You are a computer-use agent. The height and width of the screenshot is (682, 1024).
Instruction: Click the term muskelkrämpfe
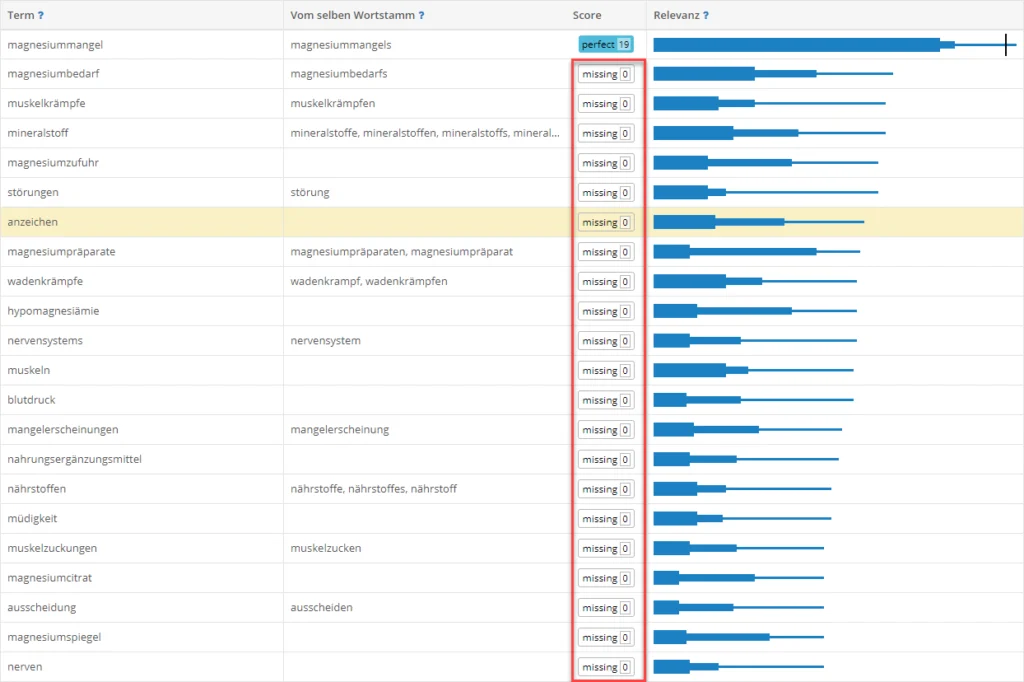pyautogui.click(x=47, y=104)
